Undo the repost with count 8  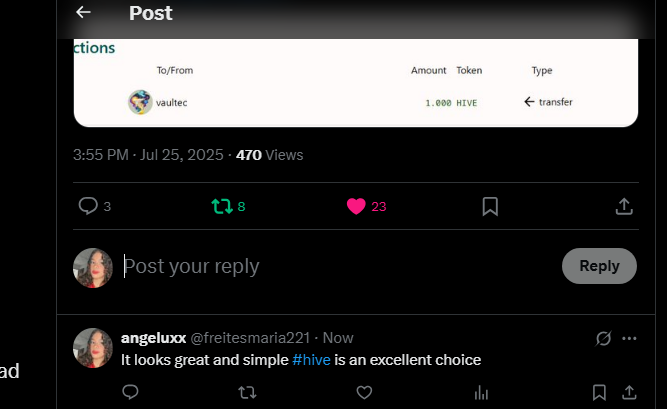pos(228,206)
